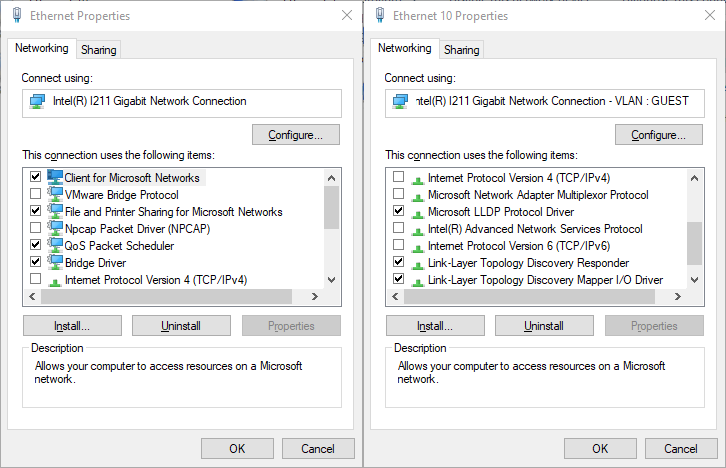Click Uninstall button in Ethernet 10 Properties
Screen dimensions: 726x468
544,326
